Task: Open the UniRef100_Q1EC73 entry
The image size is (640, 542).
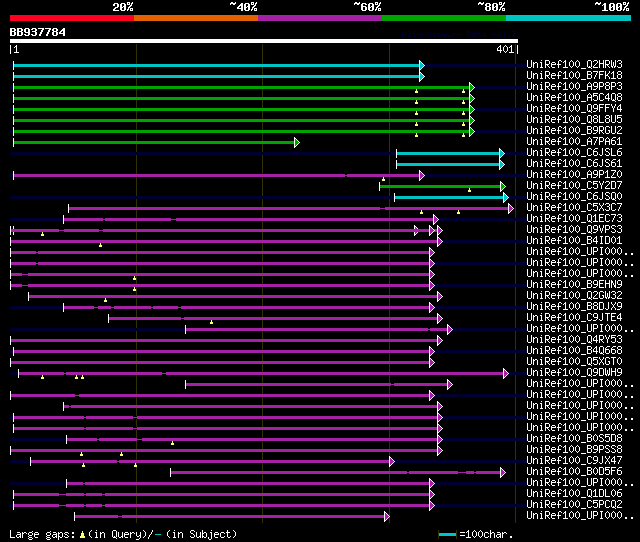Action: (x=574, y=219)
